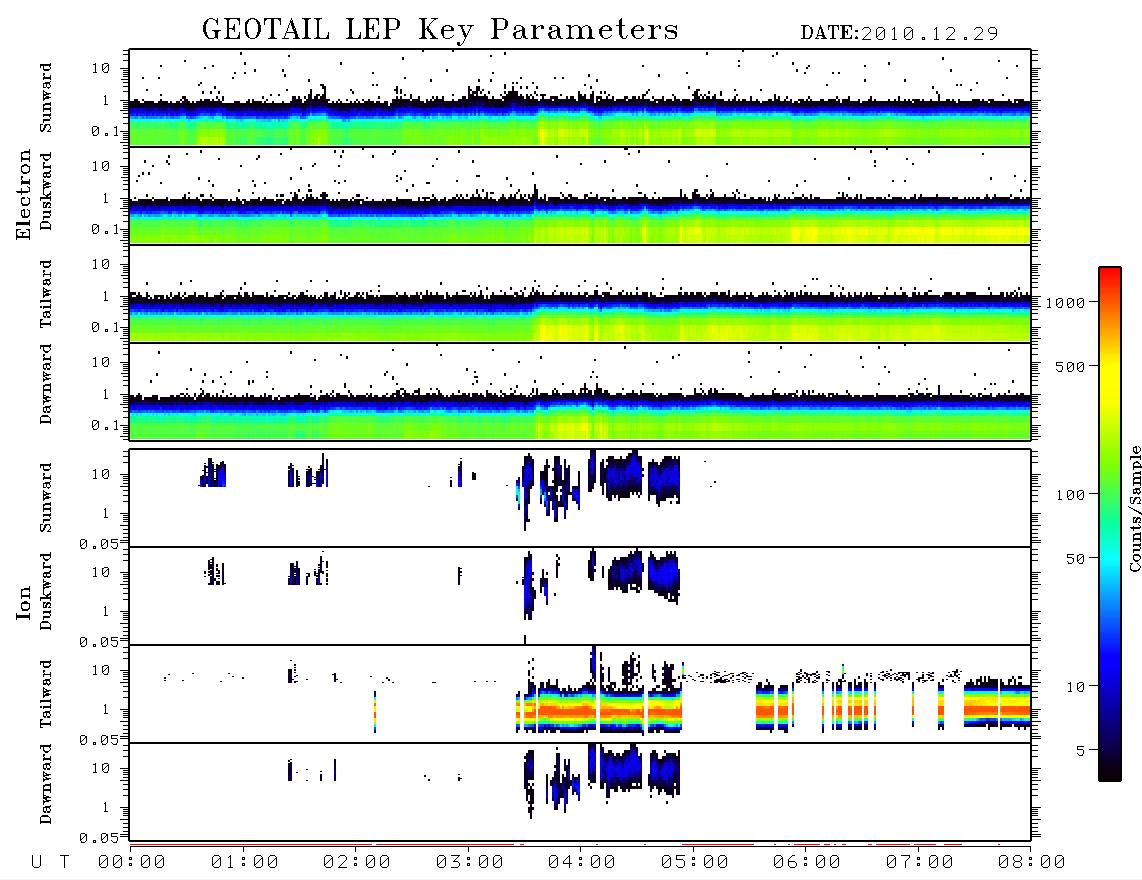
Task: Click the Electron Dawnward panel label
Action: (x=46, y=384)
